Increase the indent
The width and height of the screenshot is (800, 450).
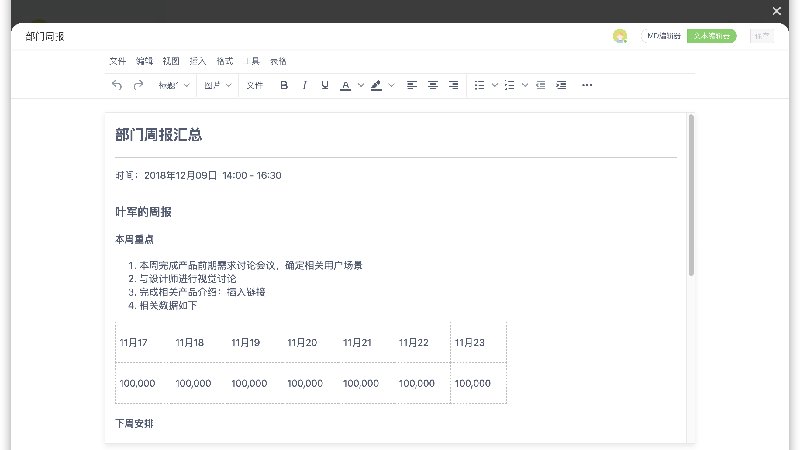click(561, 85)
